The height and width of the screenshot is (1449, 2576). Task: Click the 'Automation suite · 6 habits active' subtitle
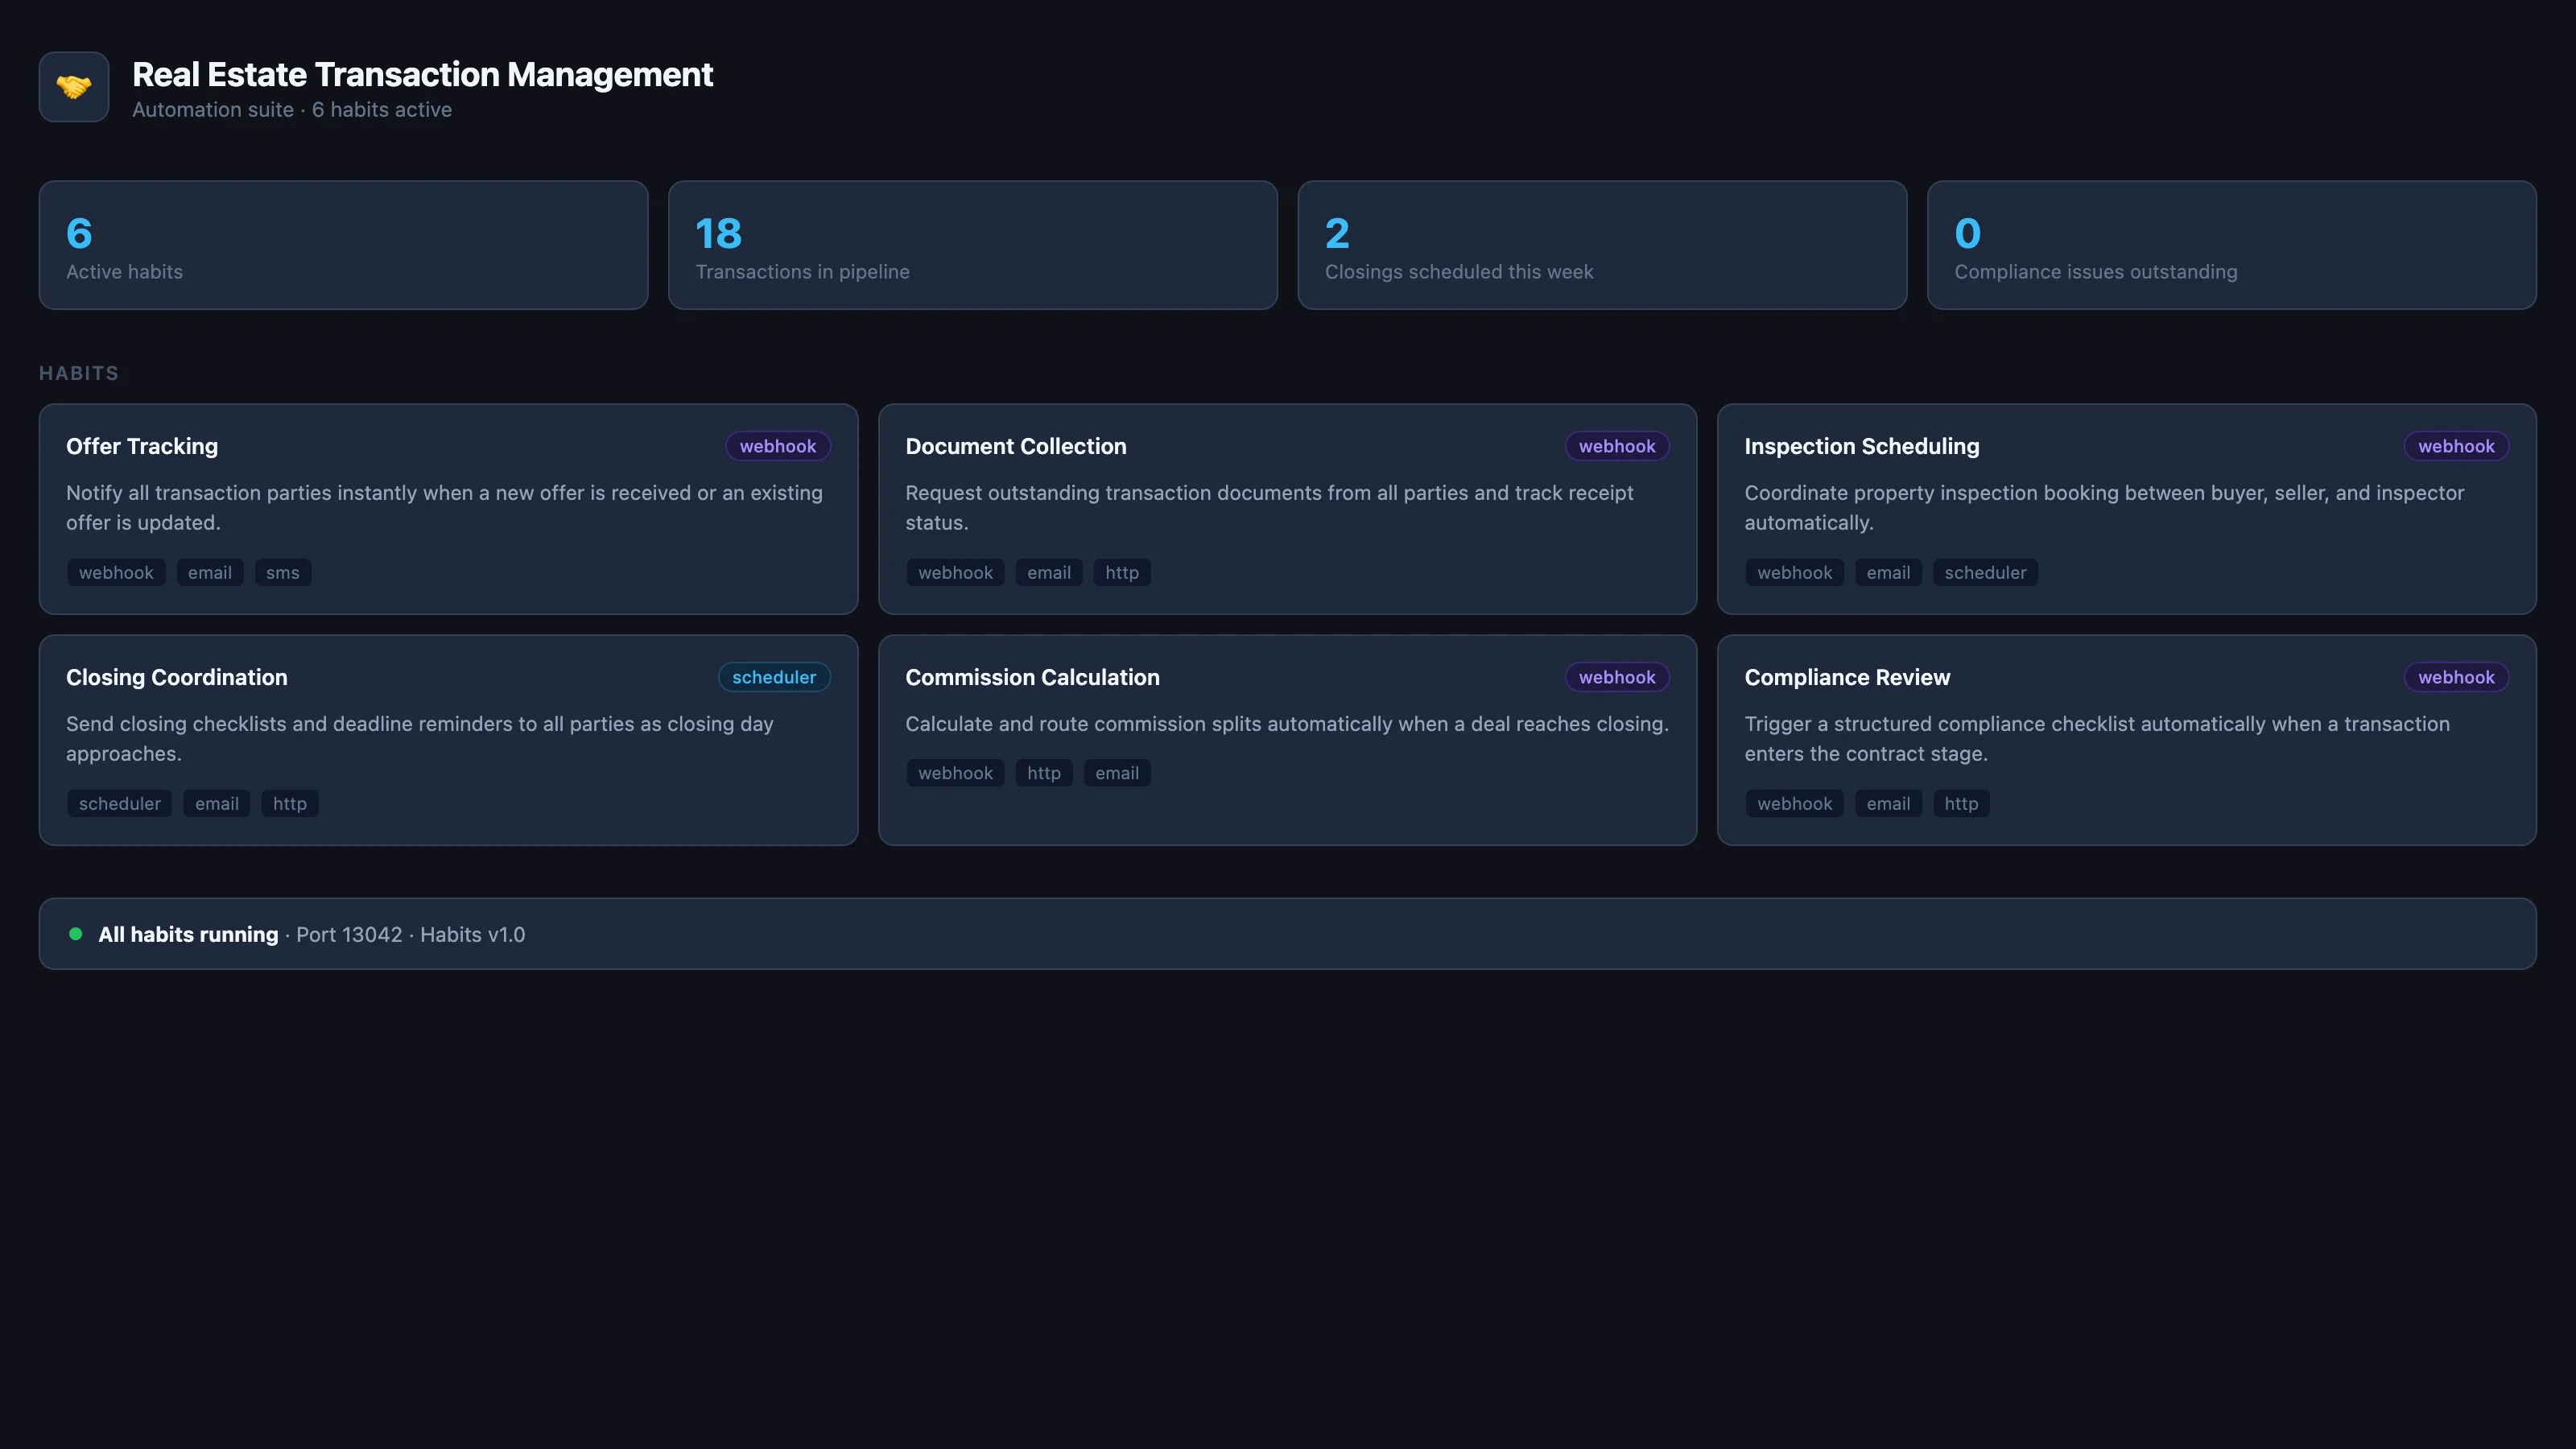tap(292, 110)
